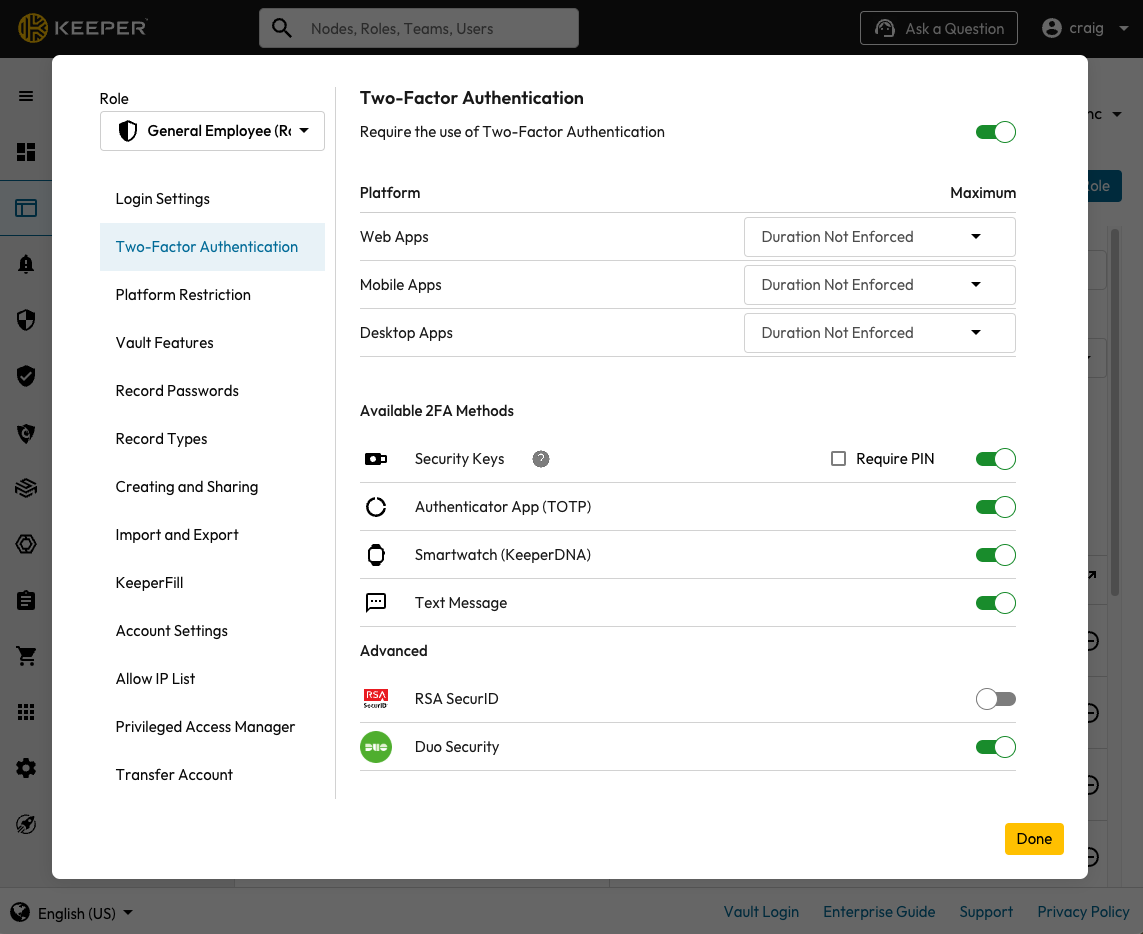Select Platform Restriction in settings list
Screen dimensions: 1143x934
(x=183, y=295)
